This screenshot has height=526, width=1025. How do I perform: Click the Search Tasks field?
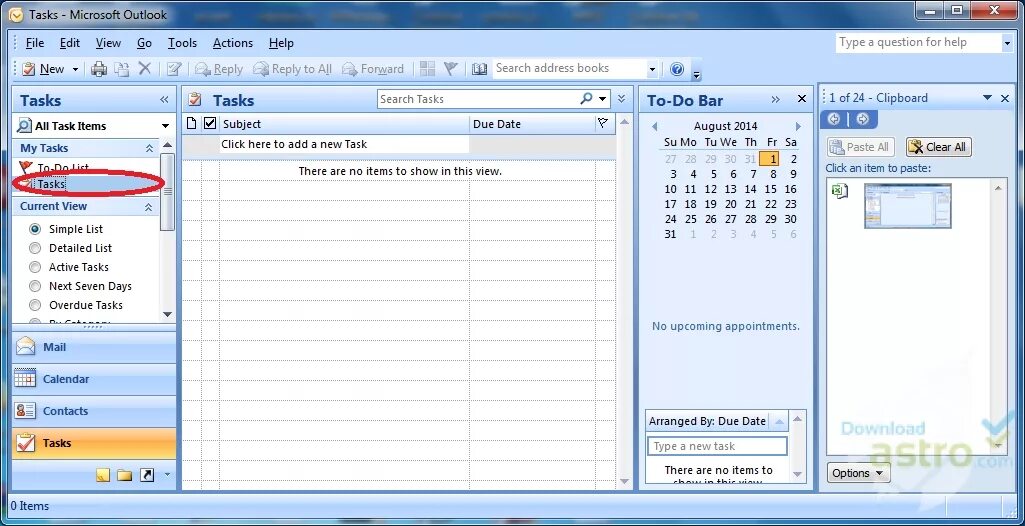click(477, 99)
